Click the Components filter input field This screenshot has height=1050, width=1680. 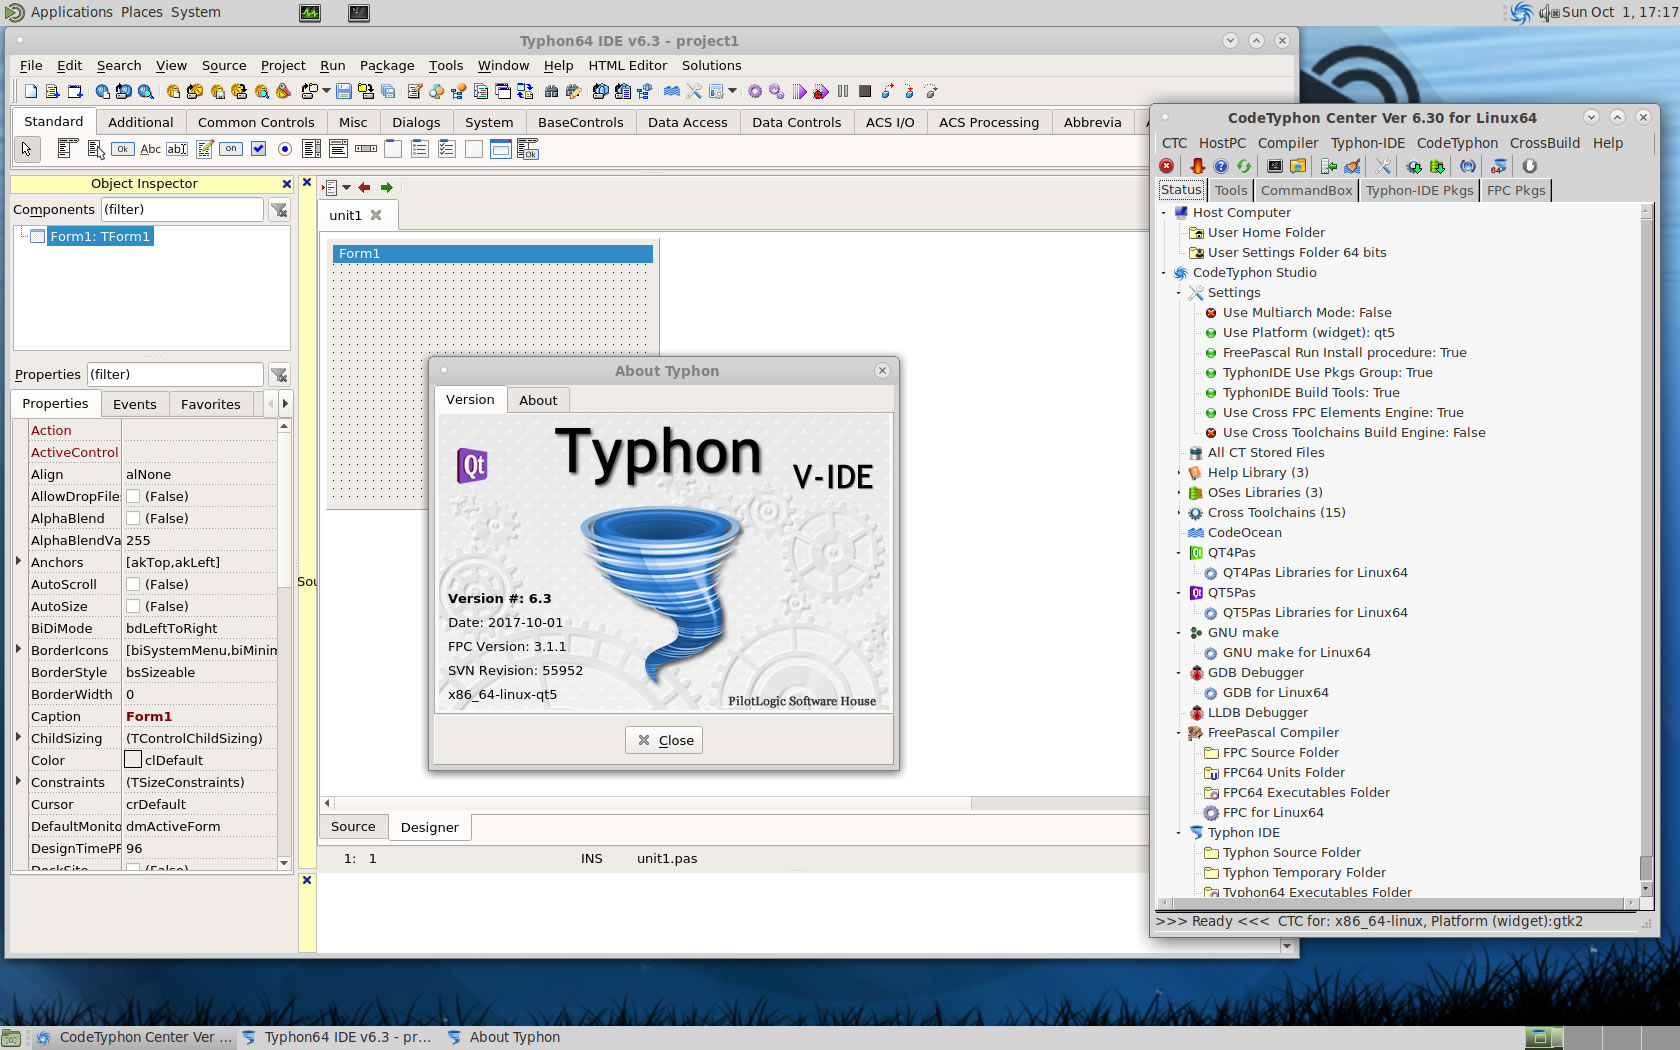[x=181, y=210]
